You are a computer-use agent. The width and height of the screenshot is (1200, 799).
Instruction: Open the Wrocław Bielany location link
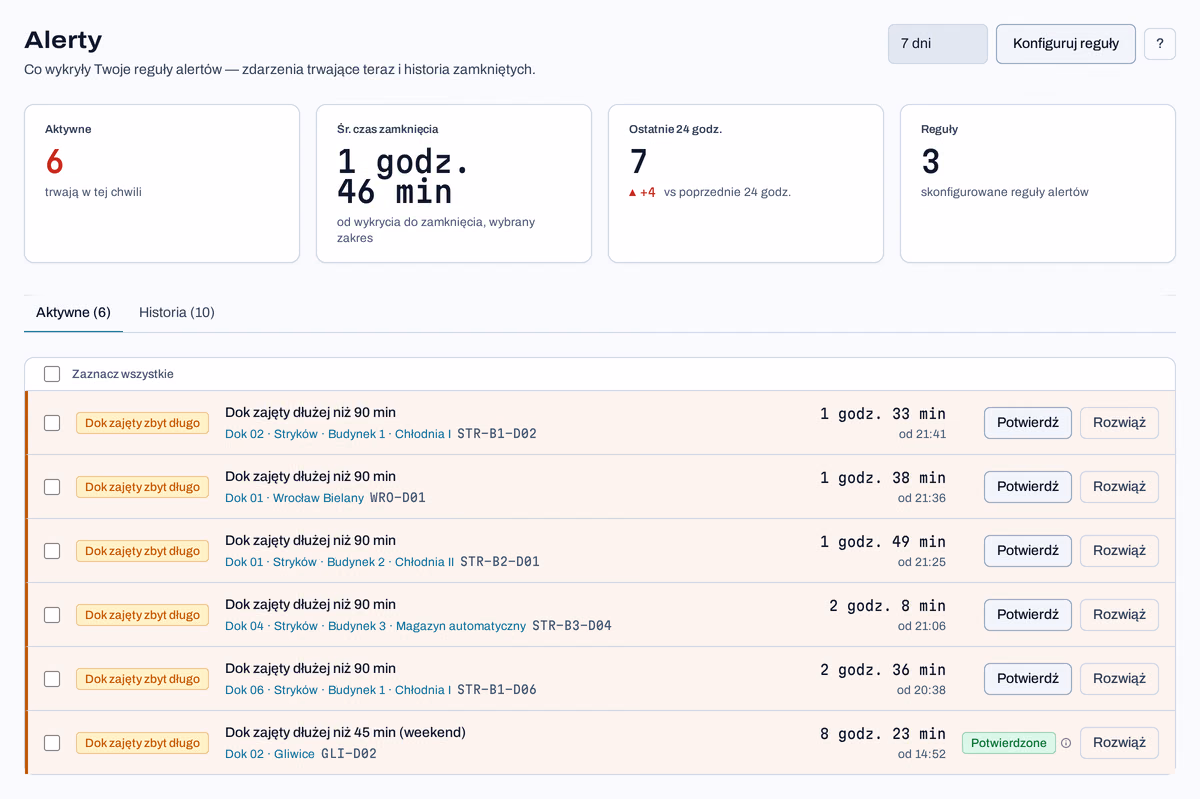[318, 498]
